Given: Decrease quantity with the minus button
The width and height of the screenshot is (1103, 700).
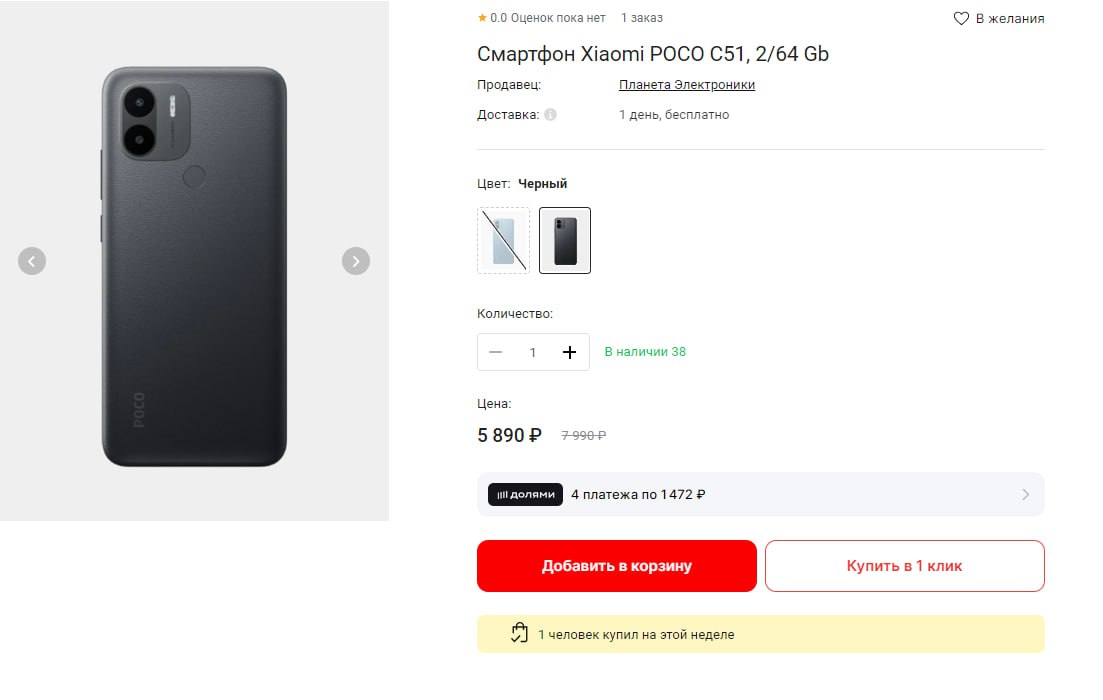Looking at the screenshot, I should pos(495,352).
